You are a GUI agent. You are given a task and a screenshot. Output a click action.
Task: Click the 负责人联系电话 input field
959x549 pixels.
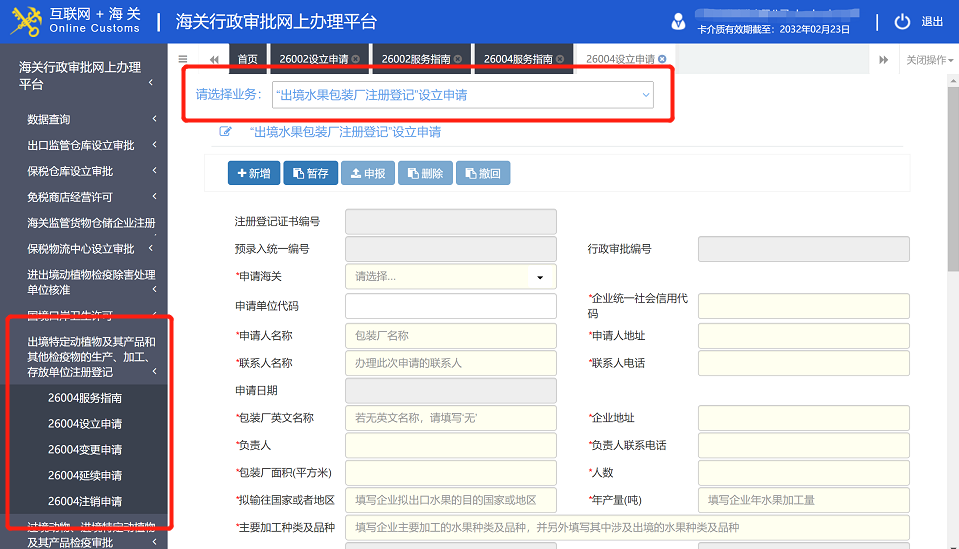[x=804, y=445]
